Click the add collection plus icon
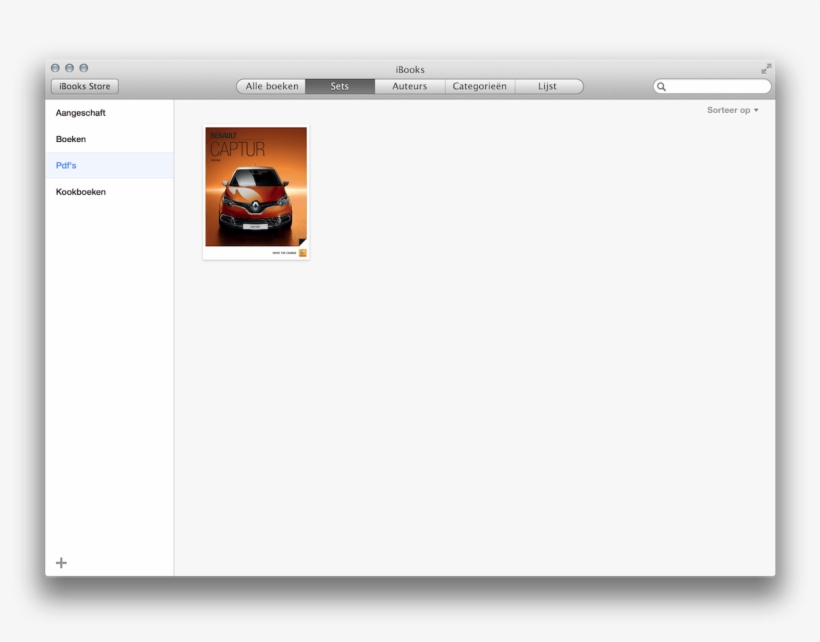The height and width of the screenshot is (642, 820). (62, 562)
